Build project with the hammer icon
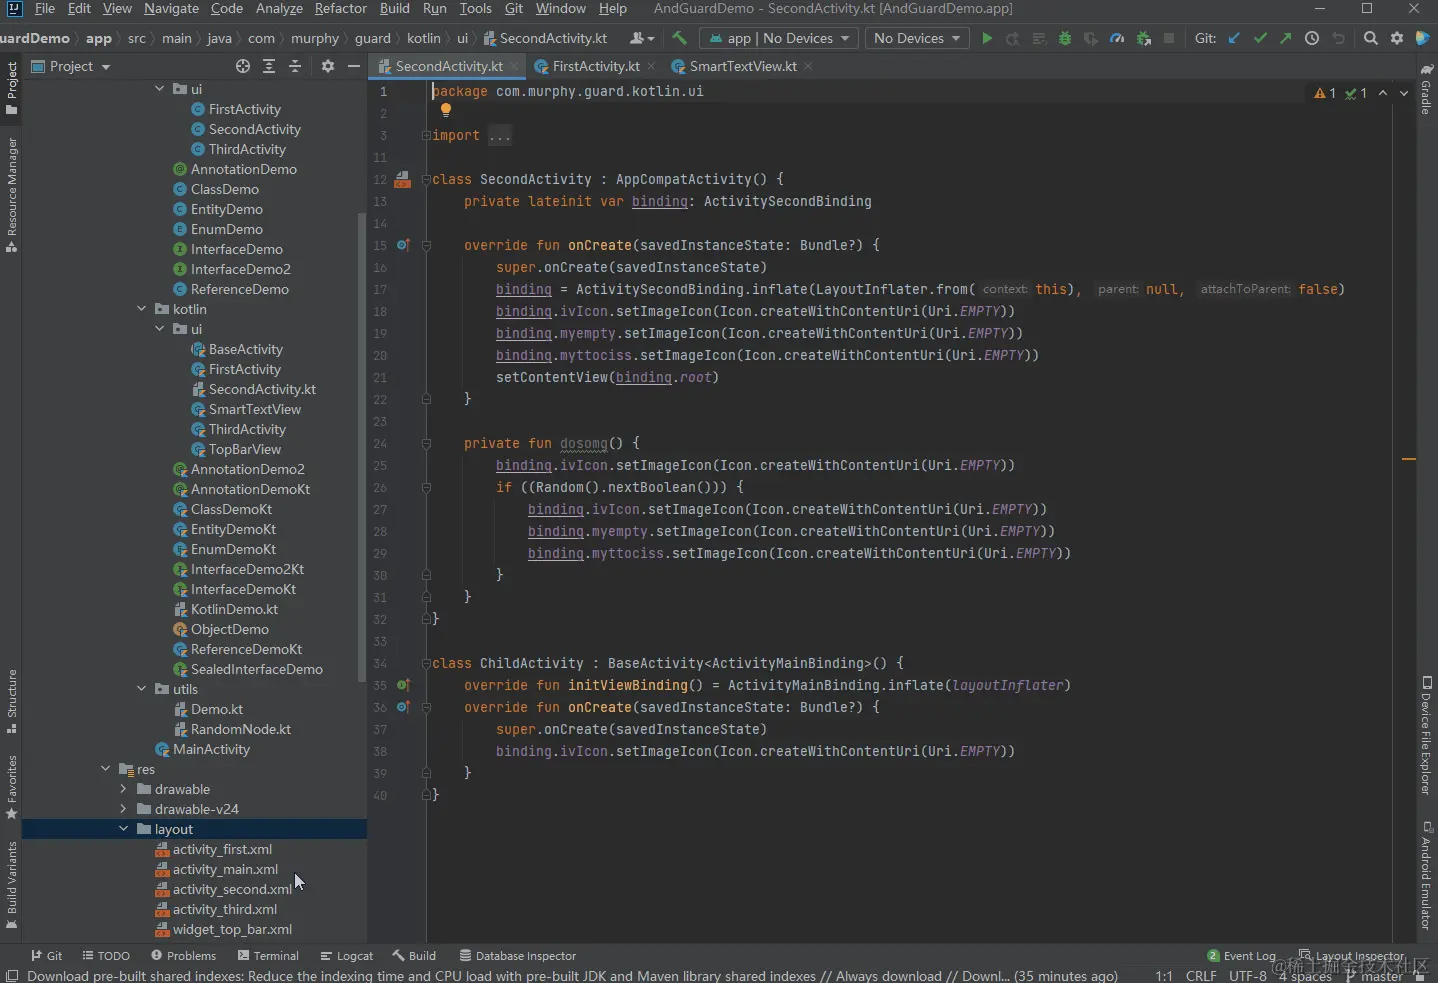Screen dimensions: 1438x983 click(x=679, y=38)
